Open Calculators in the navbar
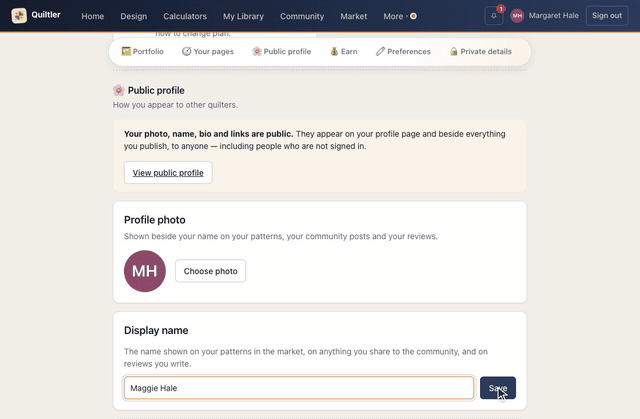This screenshot has width=640, height=419. click(x=185, y=16)
